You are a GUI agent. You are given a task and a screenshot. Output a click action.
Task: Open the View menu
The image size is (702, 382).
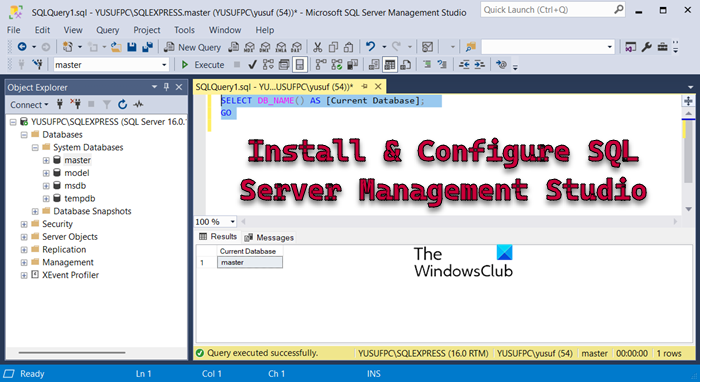(x=73, y=30)
